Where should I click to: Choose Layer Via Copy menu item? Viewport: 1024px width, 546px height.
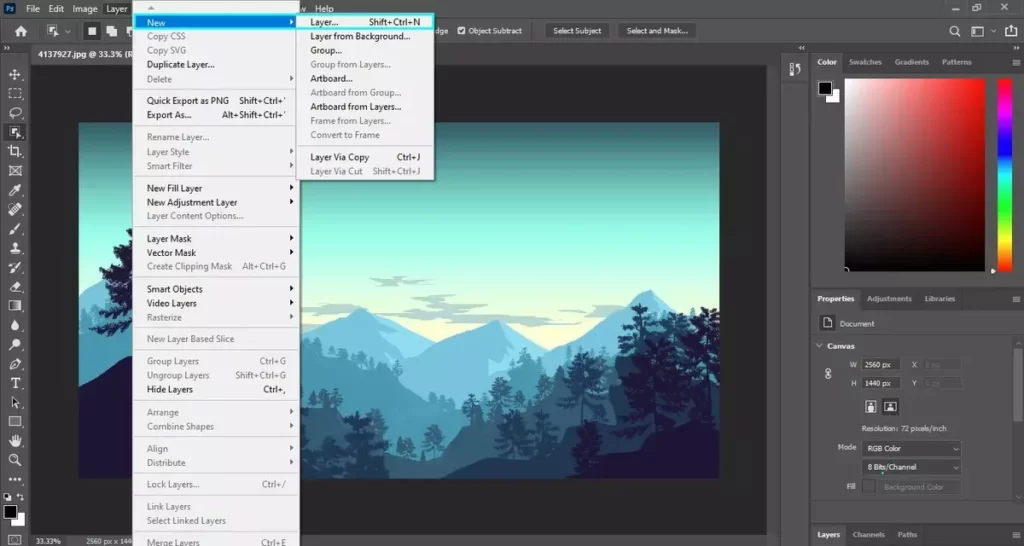click(364, 157)
